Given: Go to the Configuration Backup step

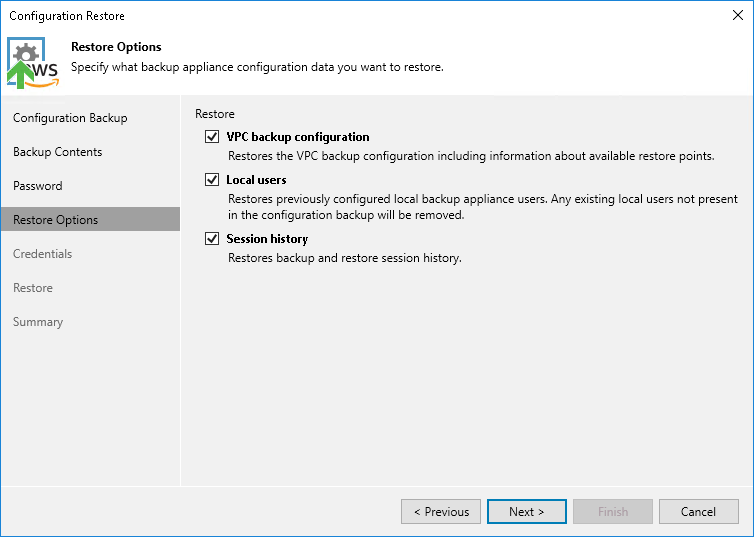Looking at the screenshot, I should [70, 118].
